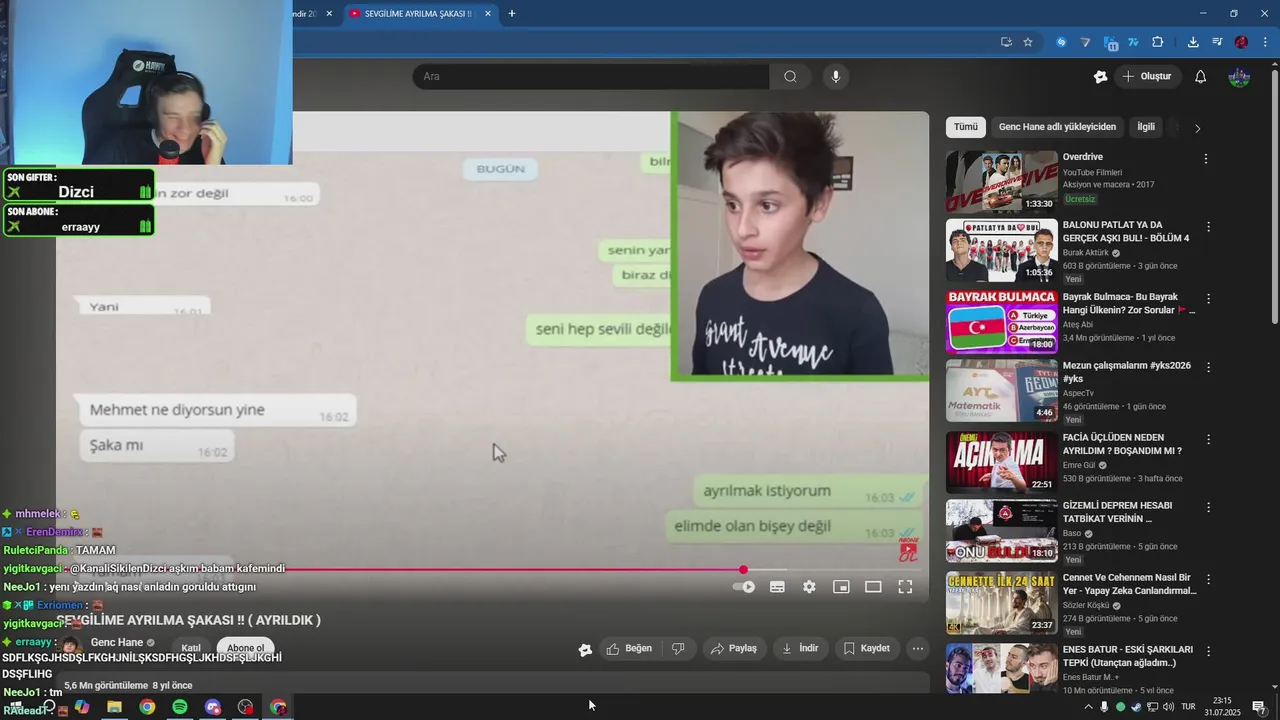Screen dimensions: 1280x720
Task: Start voice search with the microphone icon
Action: pyautogui.click(x=836, y=77)
